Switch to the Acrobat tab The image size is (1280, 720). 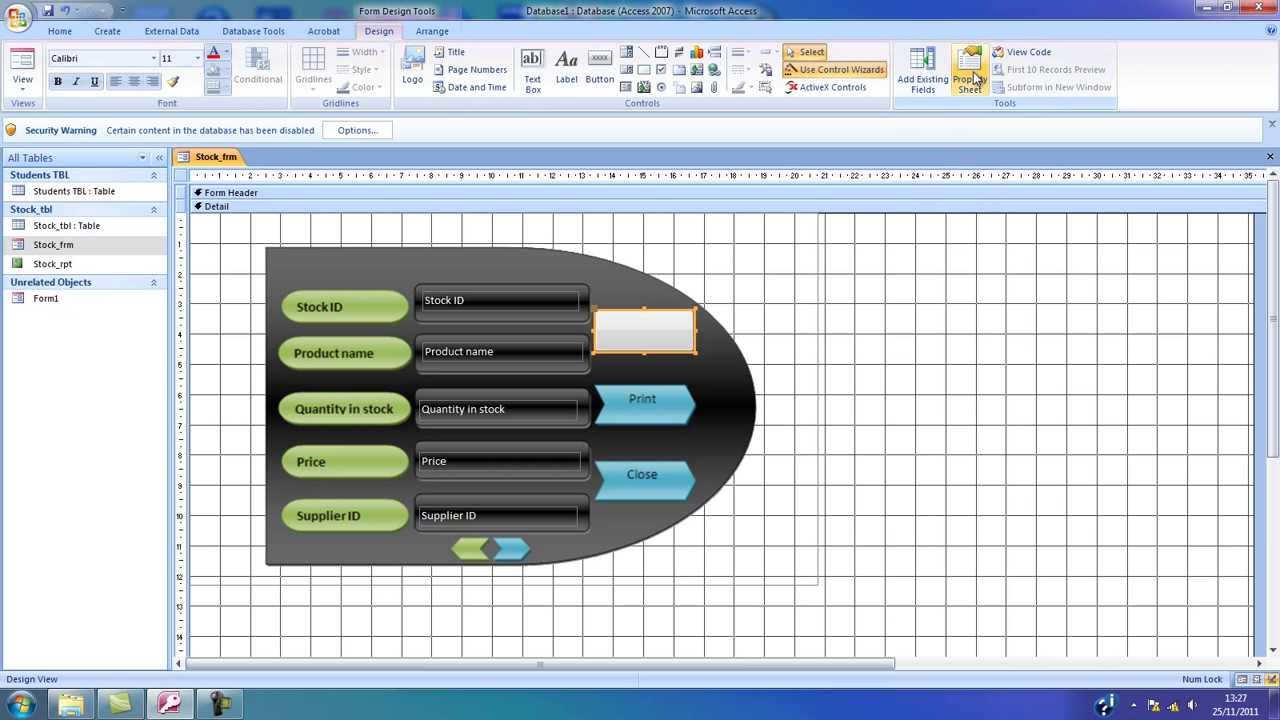pos(323,31)
